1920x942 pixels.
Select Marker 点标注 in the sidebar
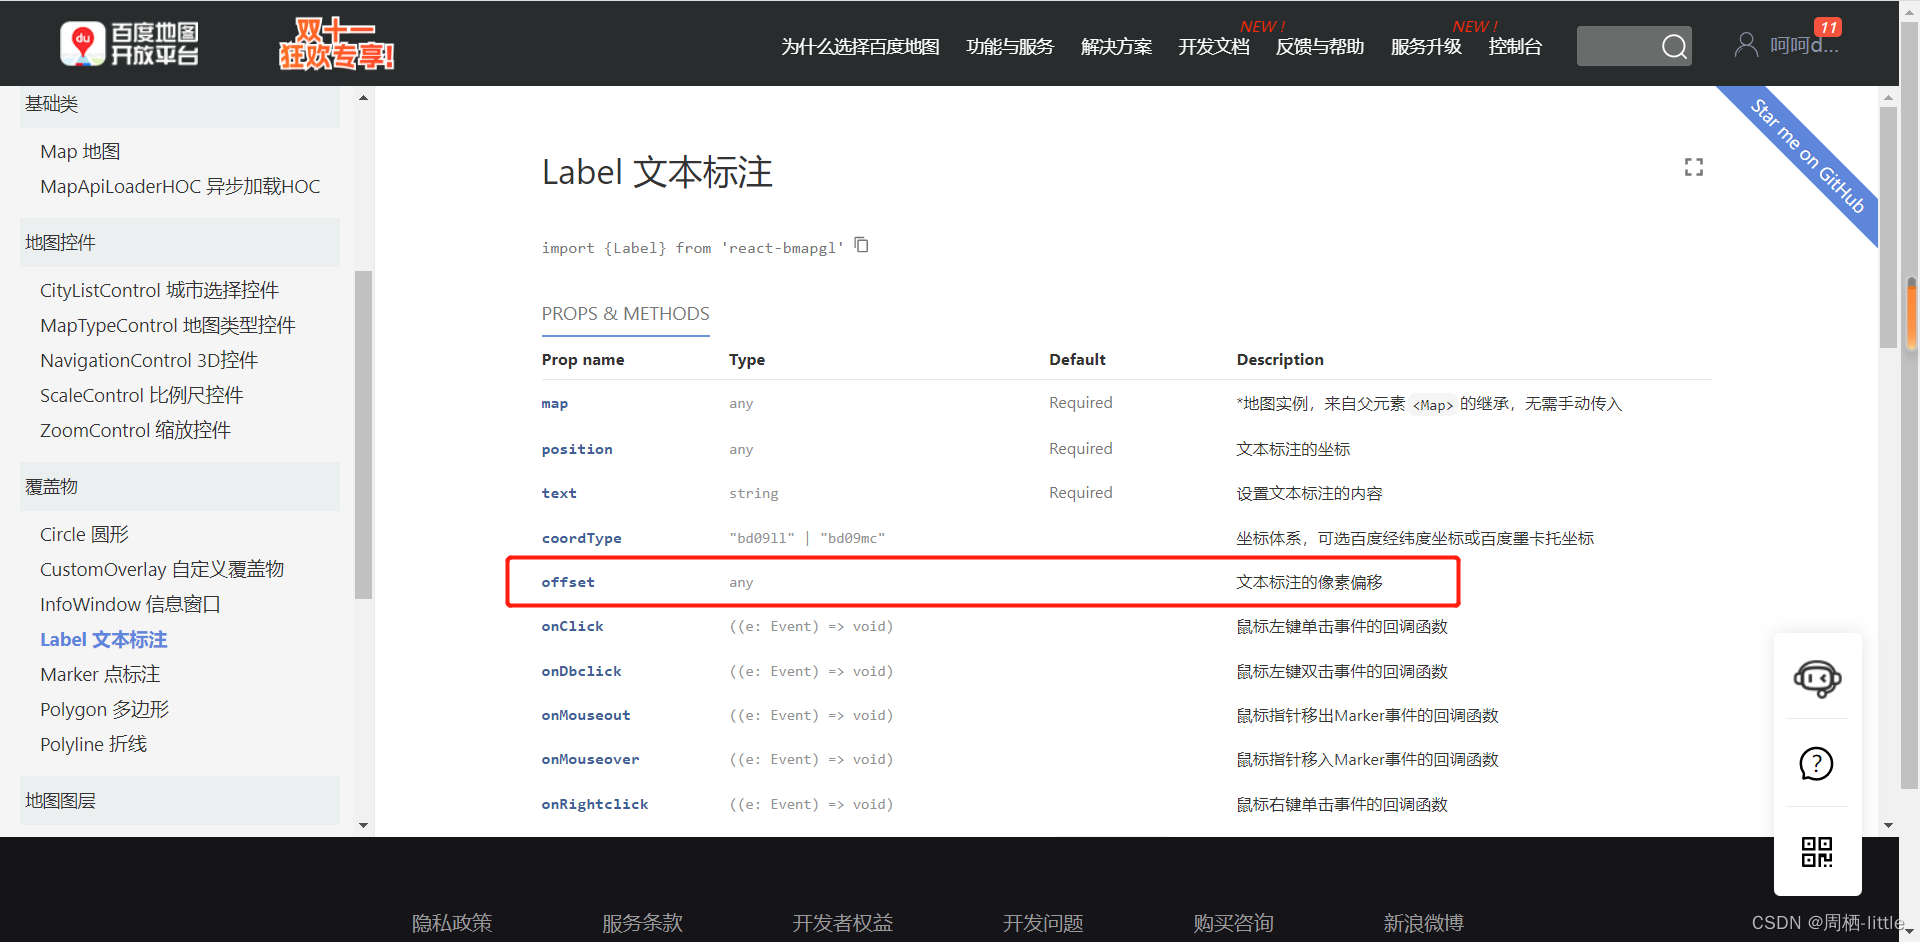point(99,674)
